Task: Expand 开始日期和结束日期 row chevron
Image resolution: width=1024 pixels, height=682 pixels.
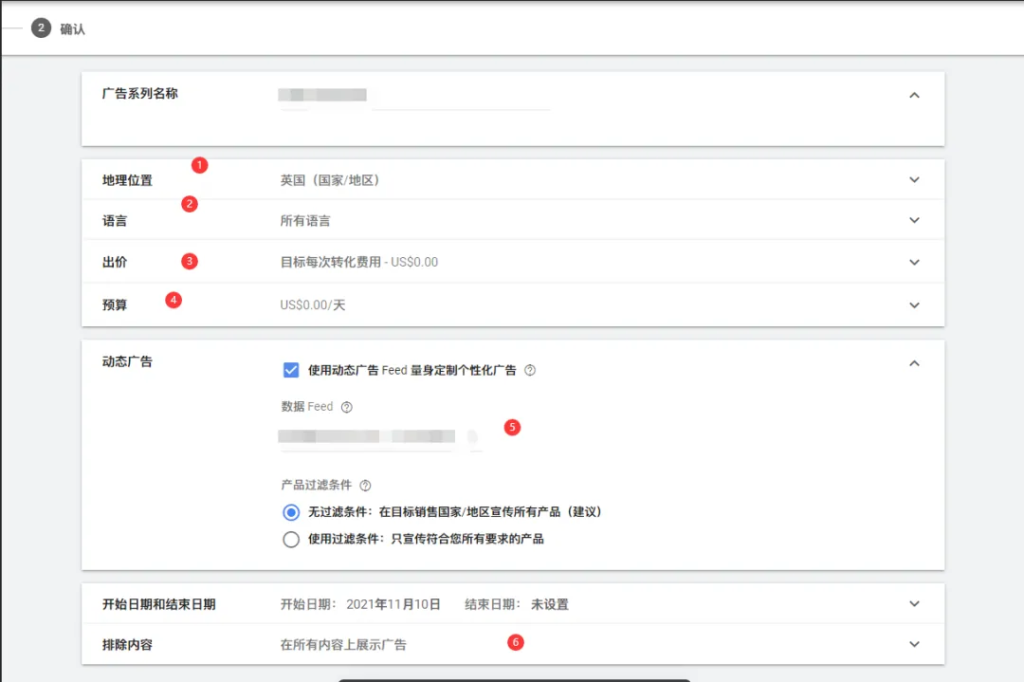Action: pos(914,604)
